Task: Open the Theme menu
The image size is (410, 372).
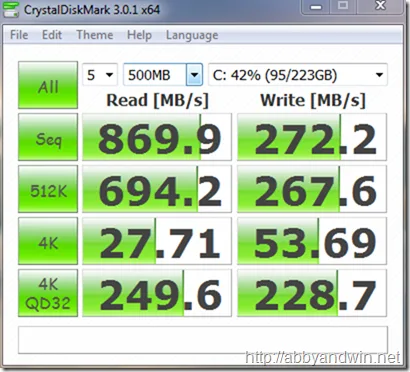Action: (95, 35)
